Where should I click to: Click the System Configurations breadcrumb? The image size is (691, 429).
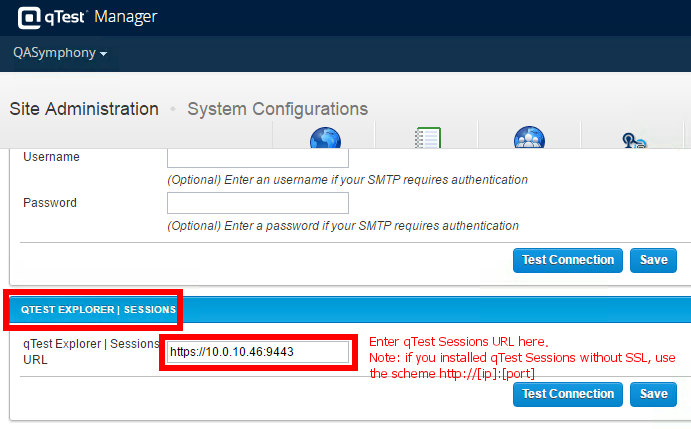click(x=277, y=109)
